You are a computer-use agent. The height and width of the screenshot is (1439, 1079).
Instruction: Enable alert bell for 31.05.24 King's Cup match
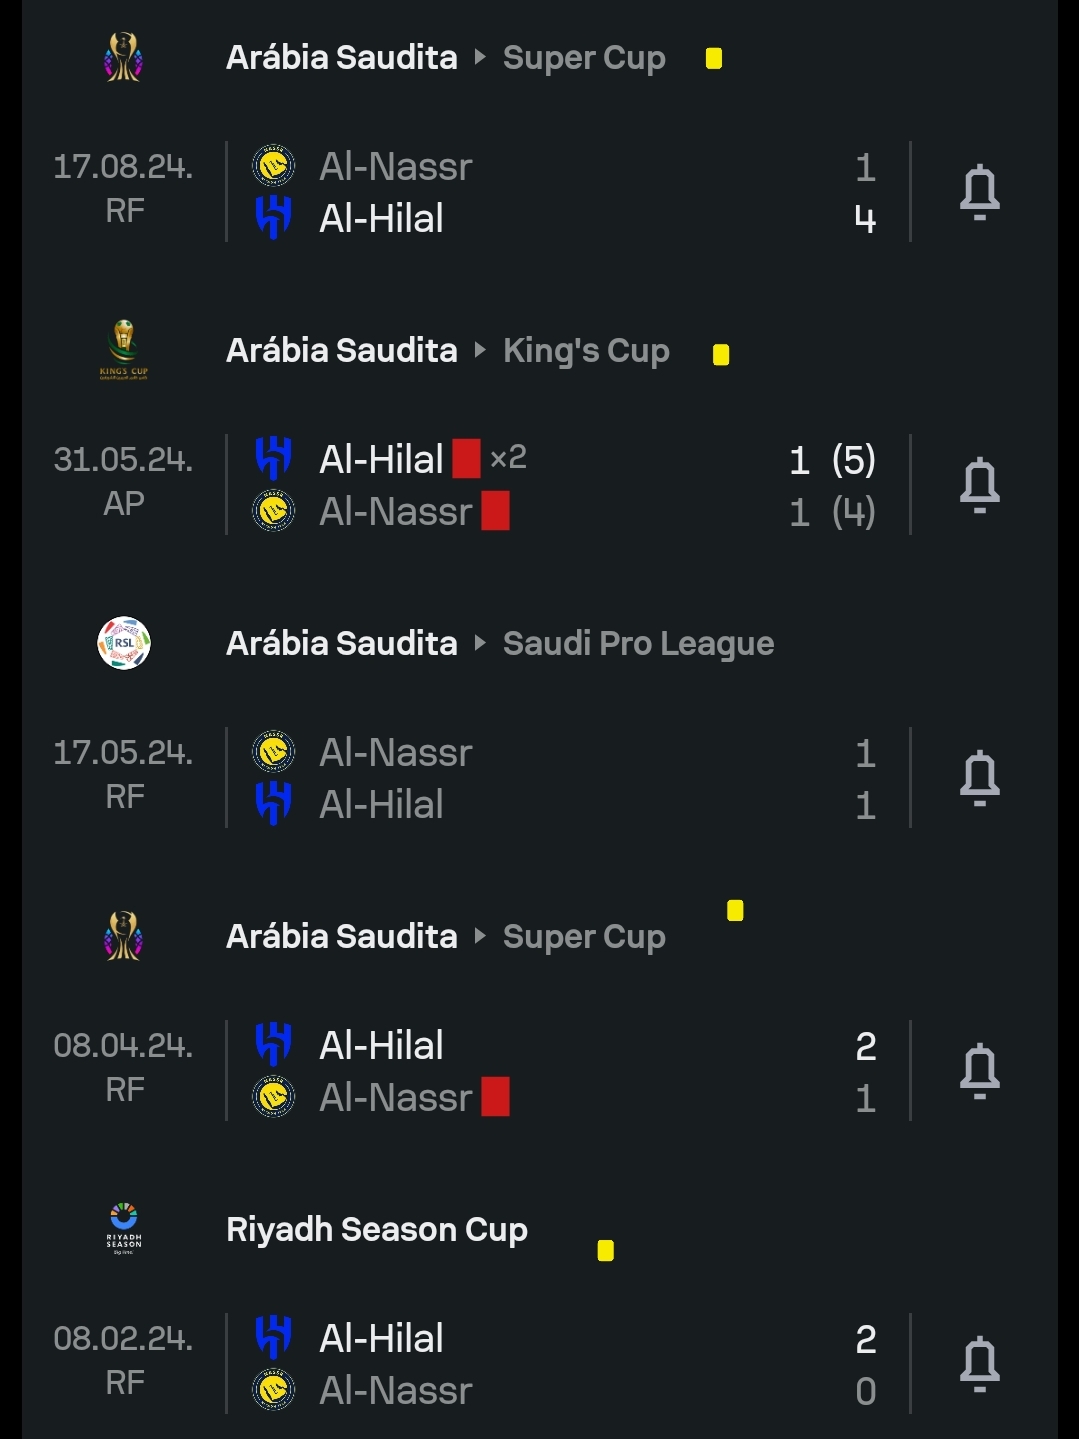point(979,485)
